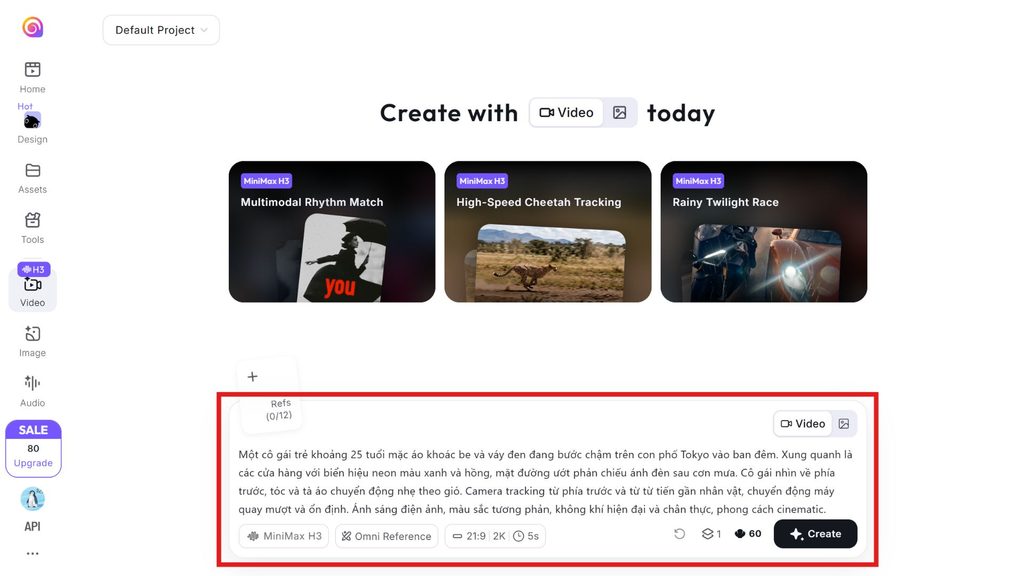
Task: Open the MiniMax H3 model selector
Action: tap(284, 536)
